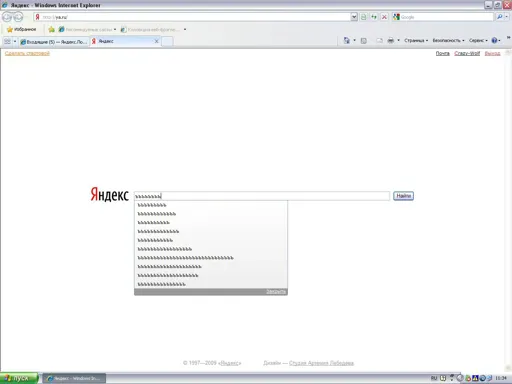
Task: Open a new blank tab
Action: (x=167, y=41)
